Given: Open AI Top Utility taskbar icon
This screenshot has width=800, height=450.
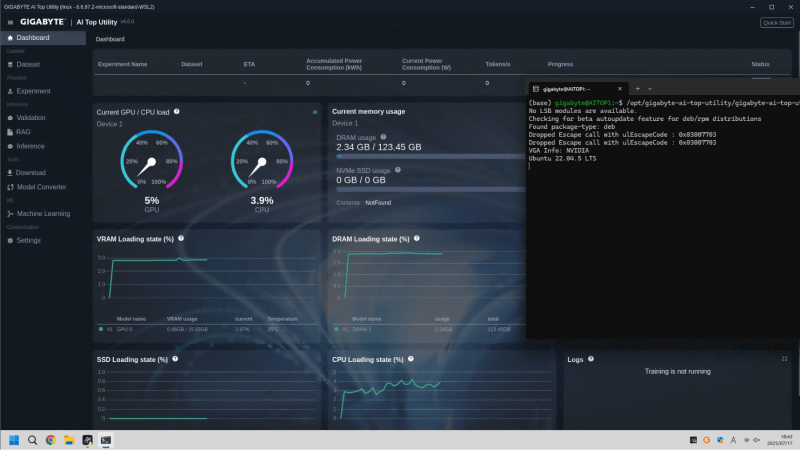Looking at the screenshot, I should point(87,440).
